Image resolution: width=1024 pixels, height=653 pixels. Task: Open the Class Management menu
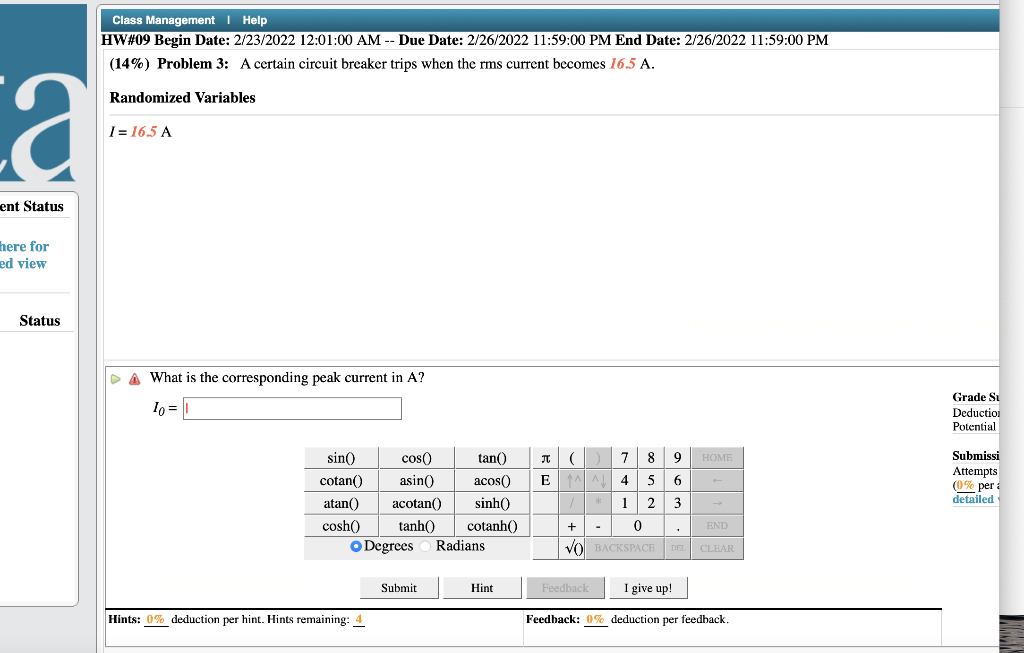(x=161, y=19)
